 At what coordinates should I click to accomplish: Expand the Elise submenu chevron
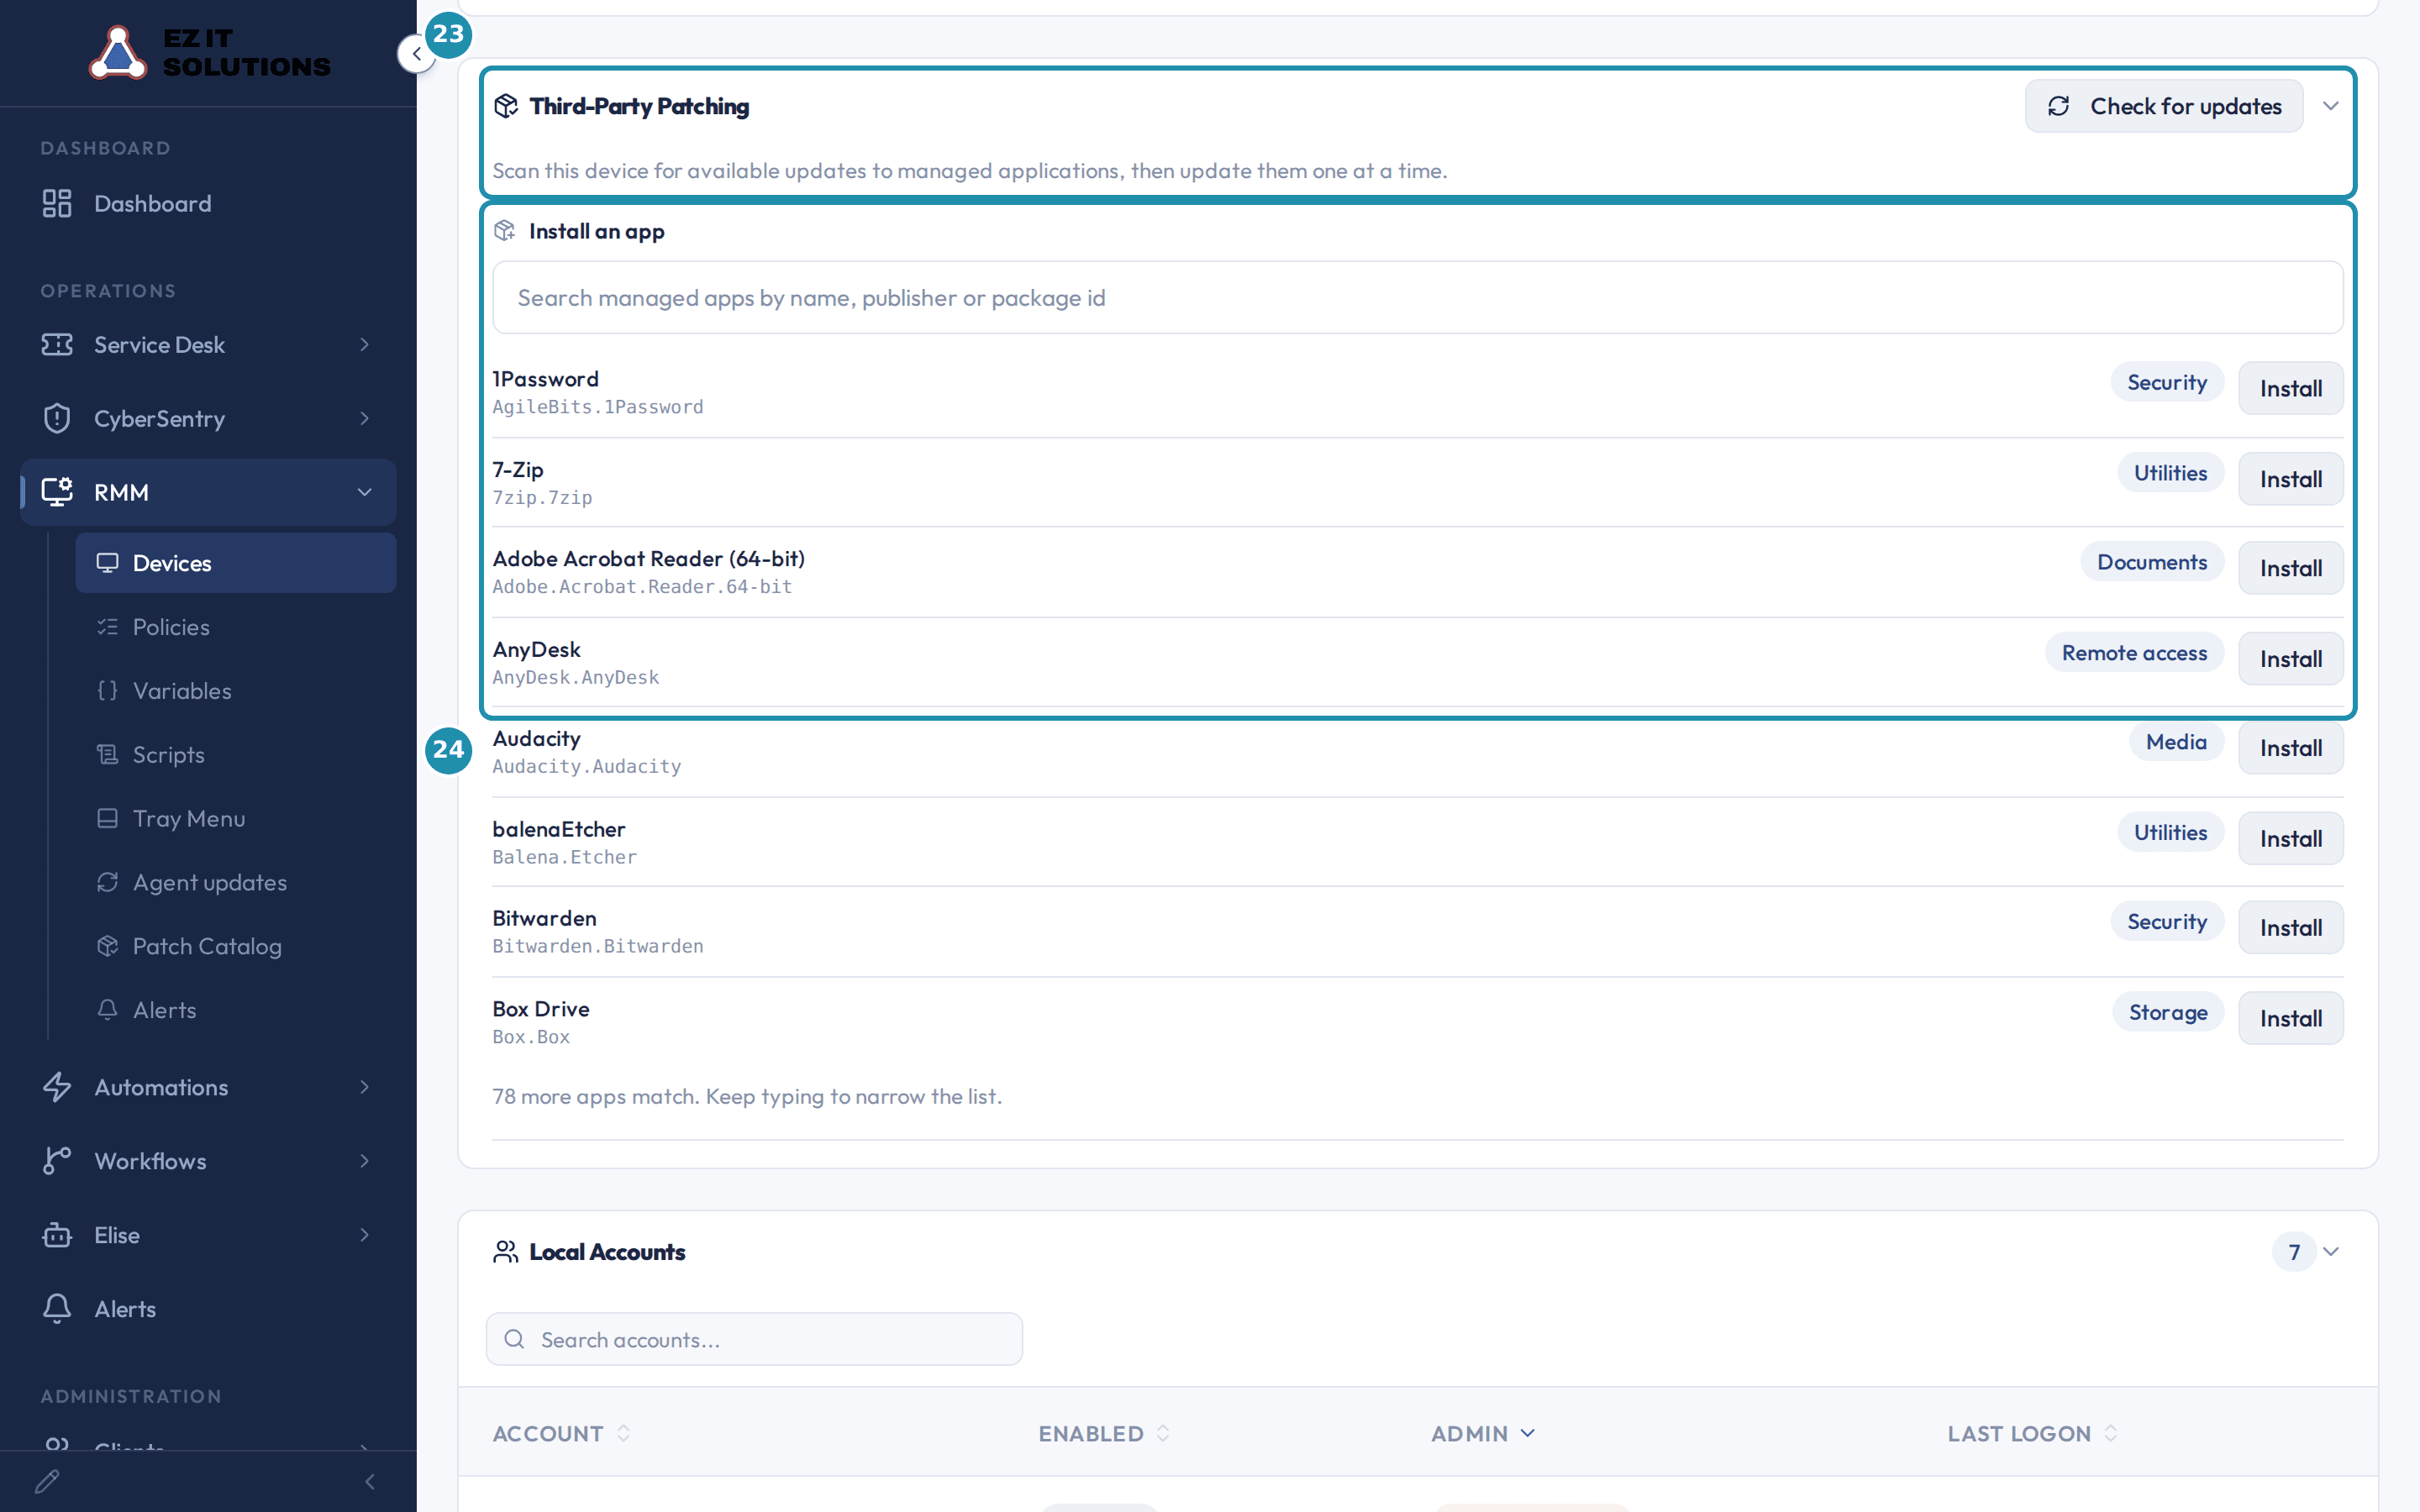pos(365,1235)
